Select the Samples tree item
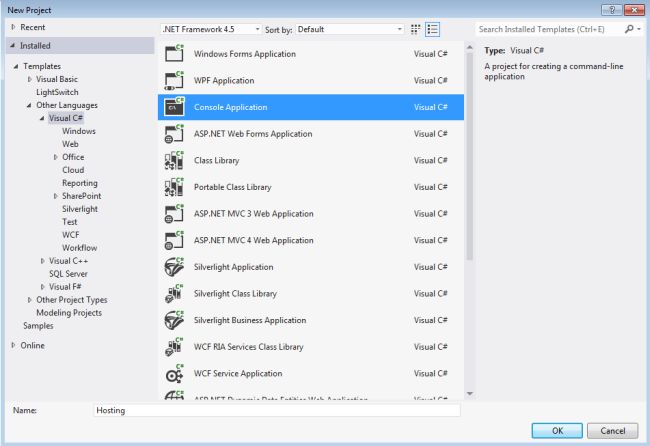 [38, 326]
